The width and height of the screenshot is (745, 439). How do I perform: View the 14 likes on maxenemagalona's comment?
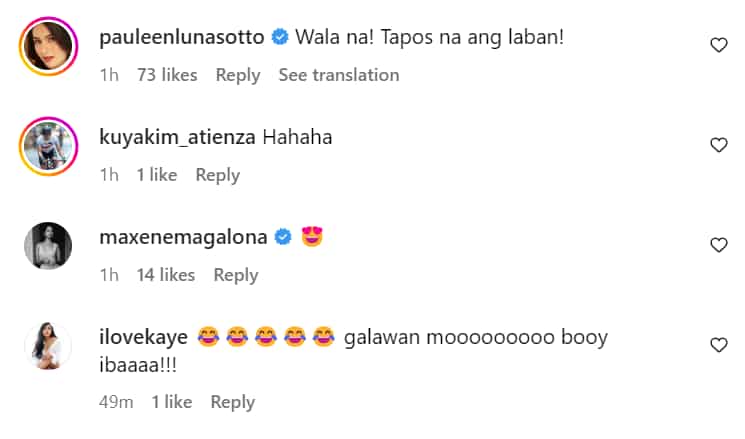166,275
